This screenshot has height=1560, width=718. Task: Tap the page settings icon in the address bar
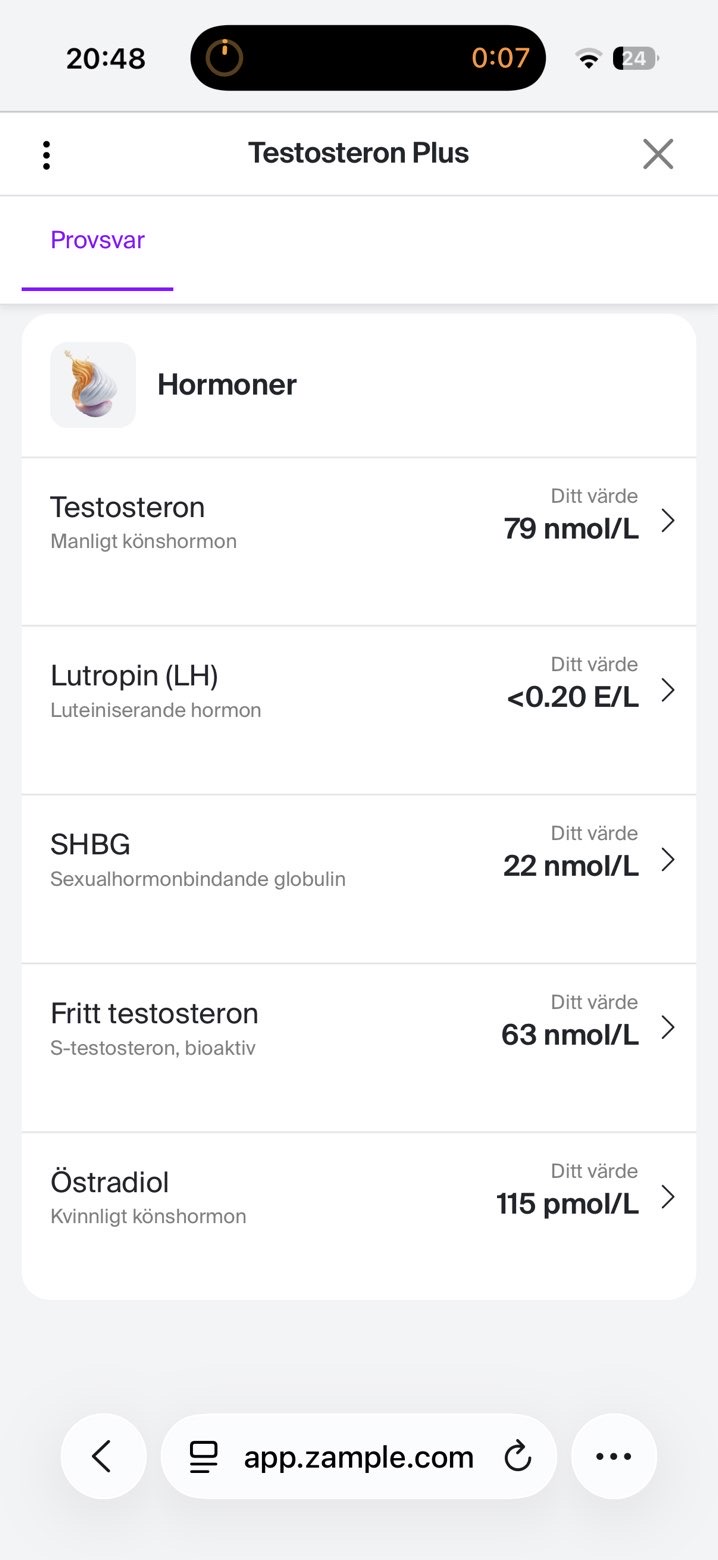(x=204, y=1457)
